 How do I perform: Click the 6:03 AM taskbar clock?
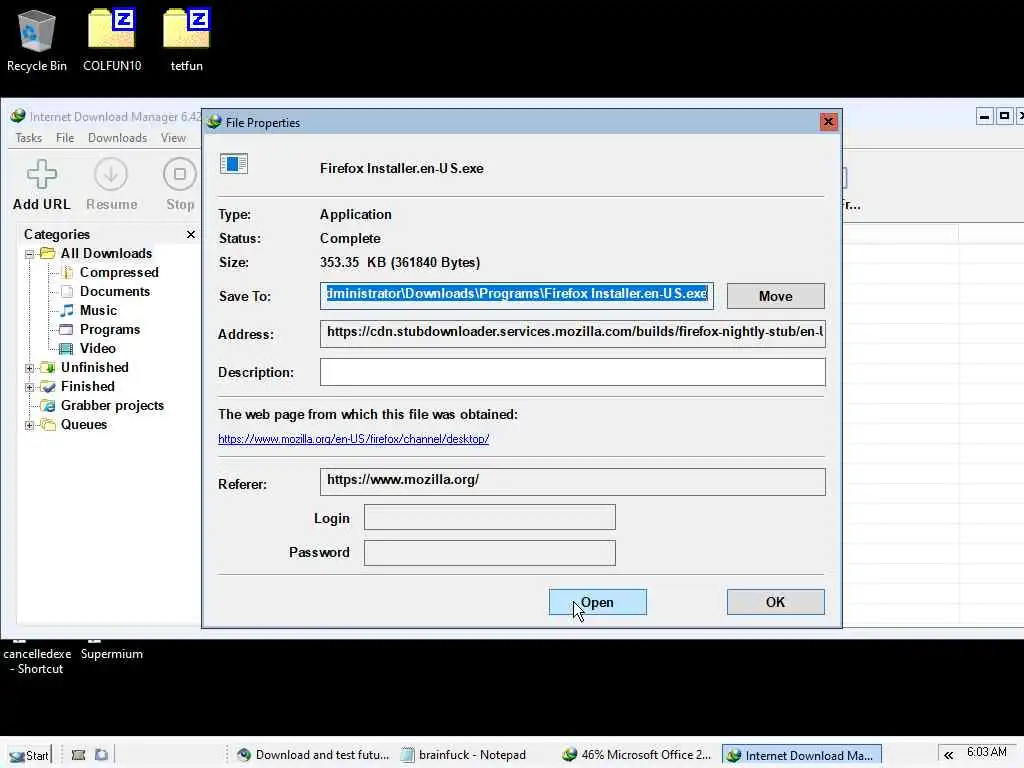tap(986, 752)
